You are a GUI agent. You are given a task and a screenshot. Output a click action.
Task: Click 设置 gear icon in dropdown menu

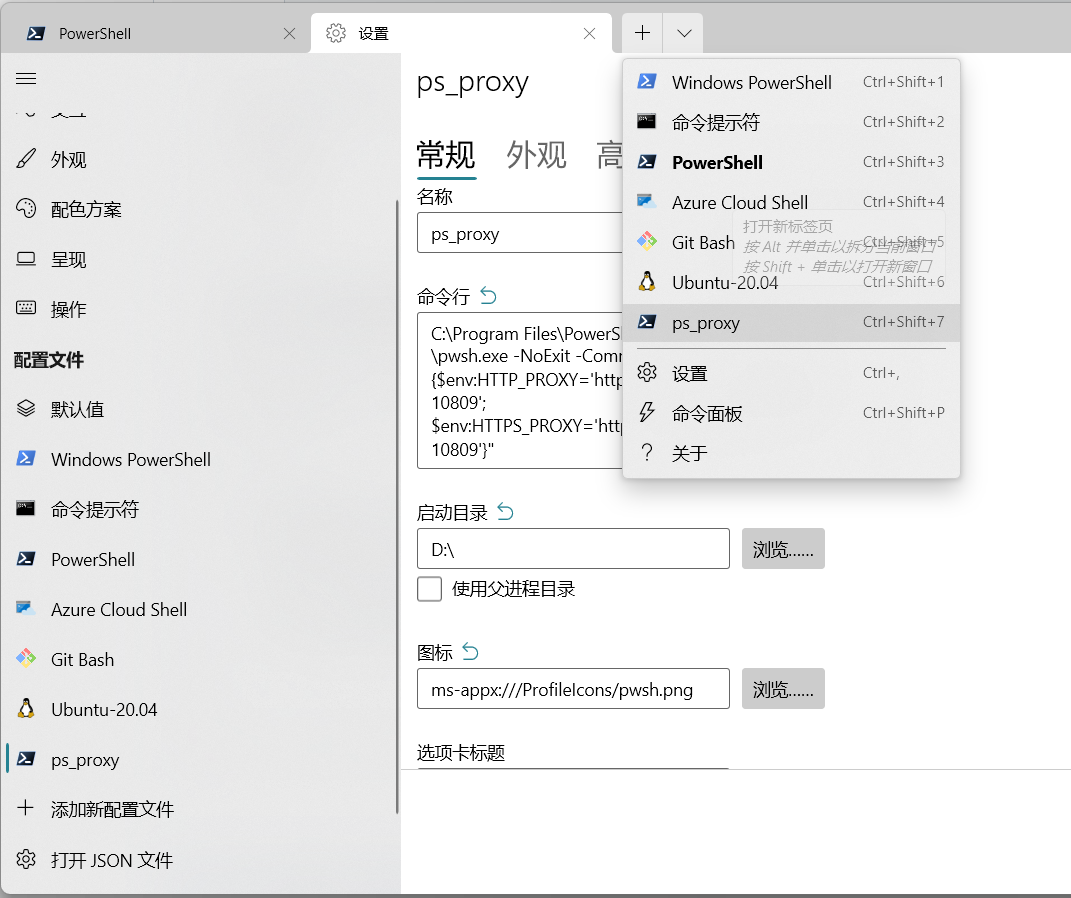pos(647,372)
